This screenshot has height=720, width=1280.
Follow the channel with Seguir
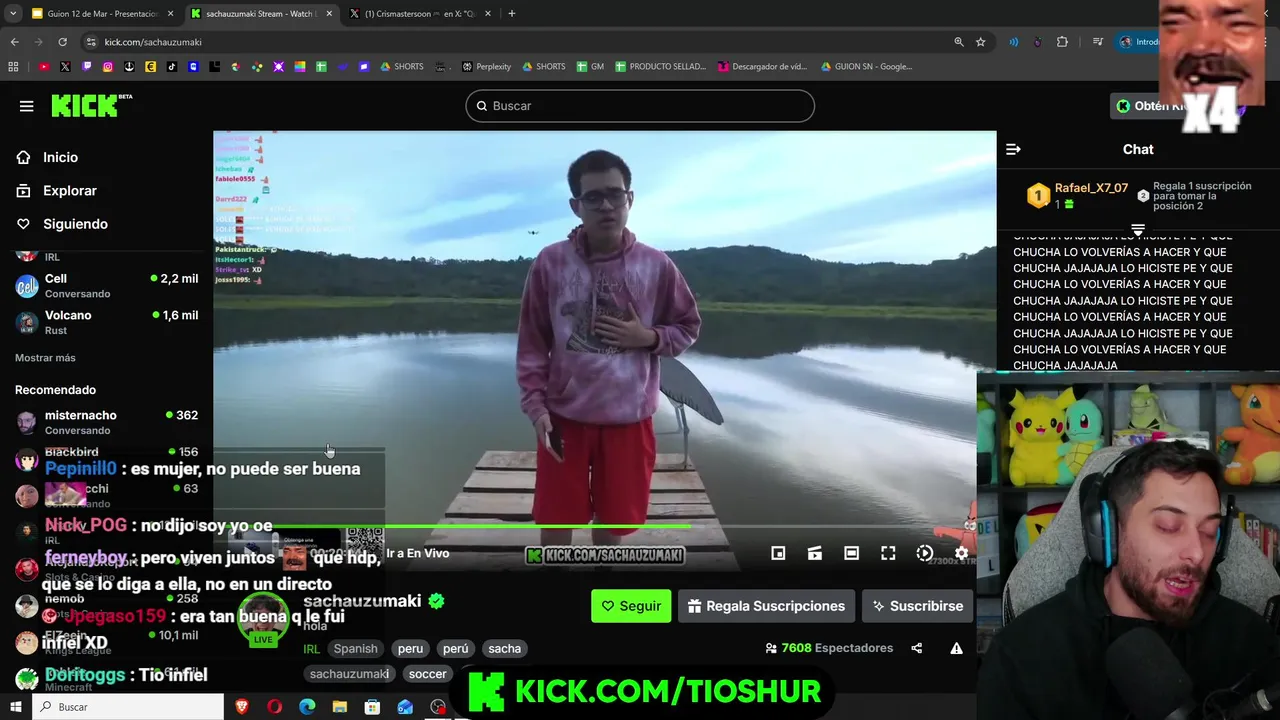point(631,606)
